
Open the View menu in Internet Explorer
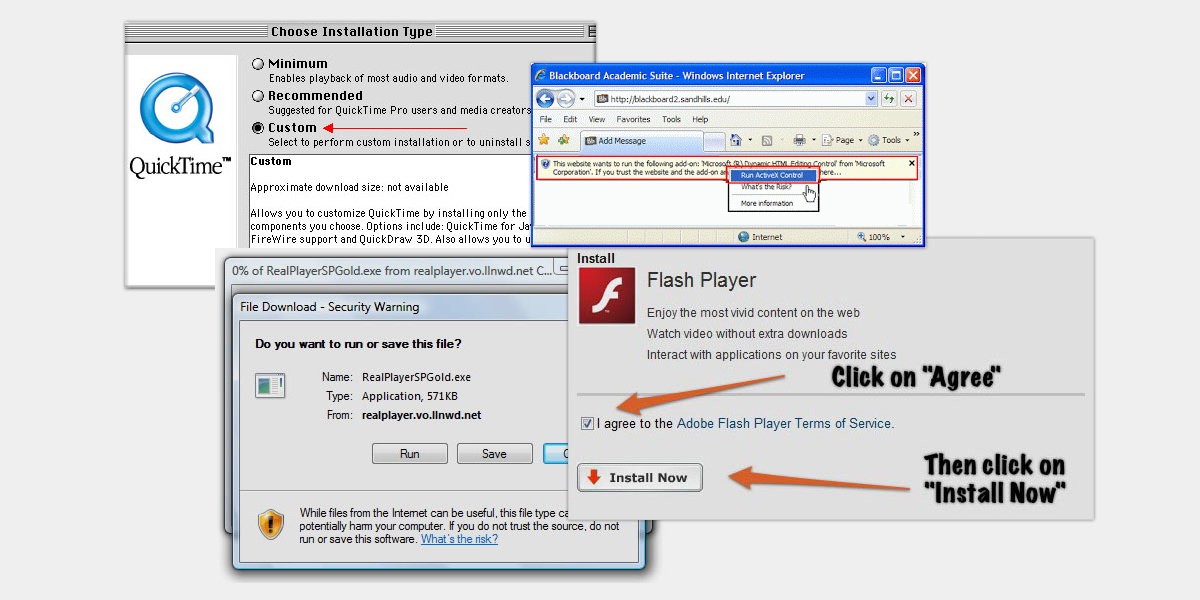pos(598,119)
